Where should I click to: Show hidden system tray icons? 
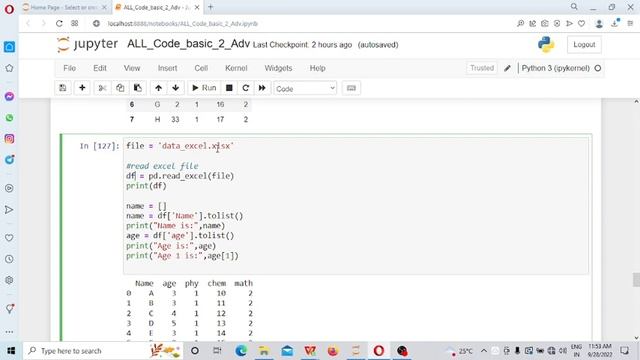(484, 351)
